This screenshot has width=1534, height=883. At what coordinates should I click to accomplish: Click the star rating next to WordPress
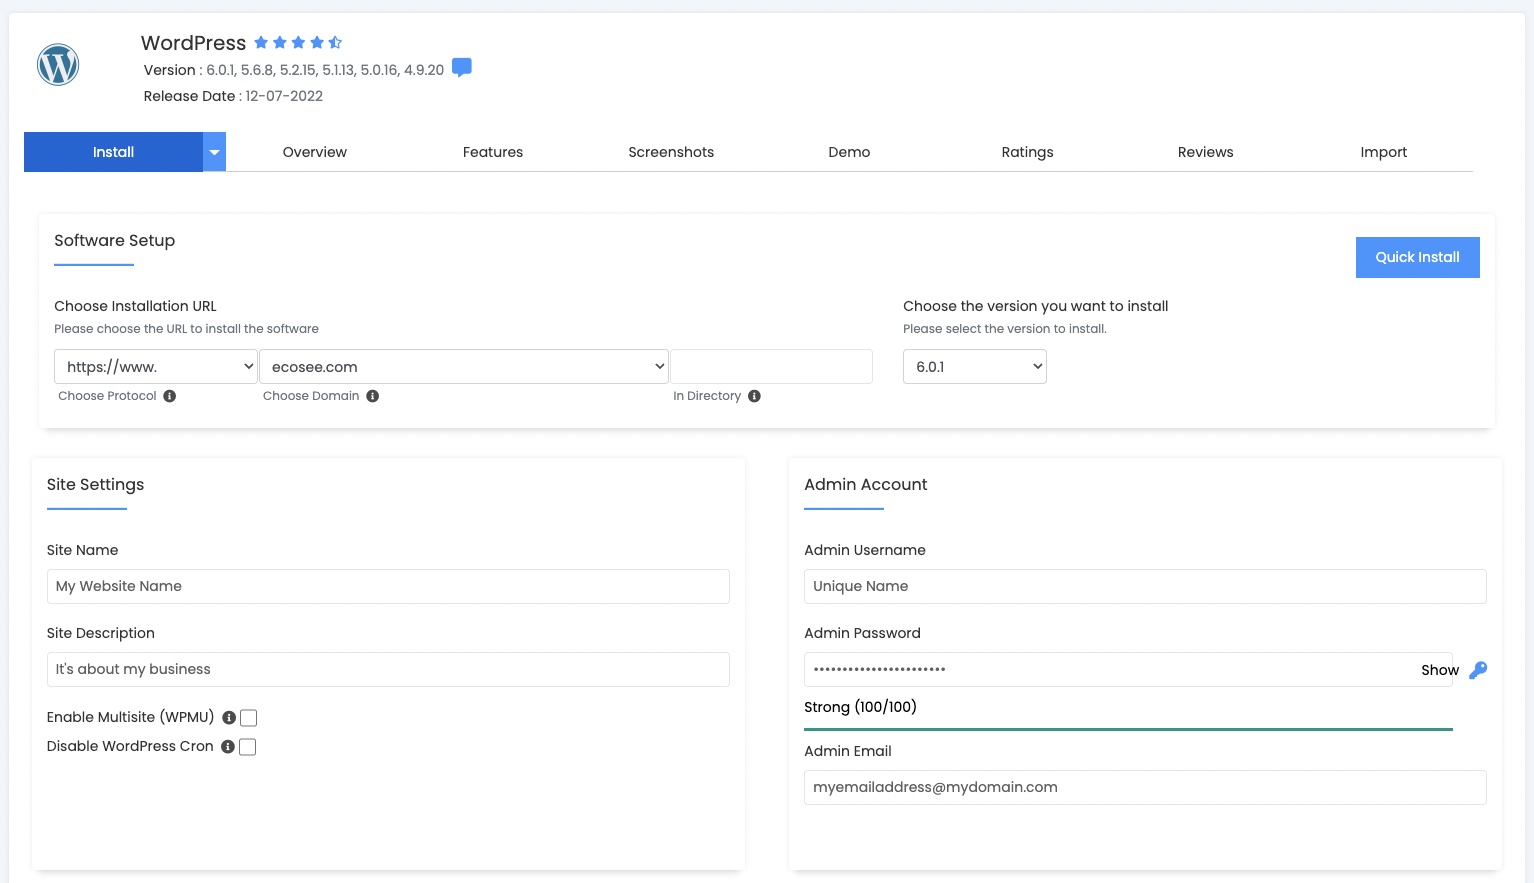click(298, 42)
